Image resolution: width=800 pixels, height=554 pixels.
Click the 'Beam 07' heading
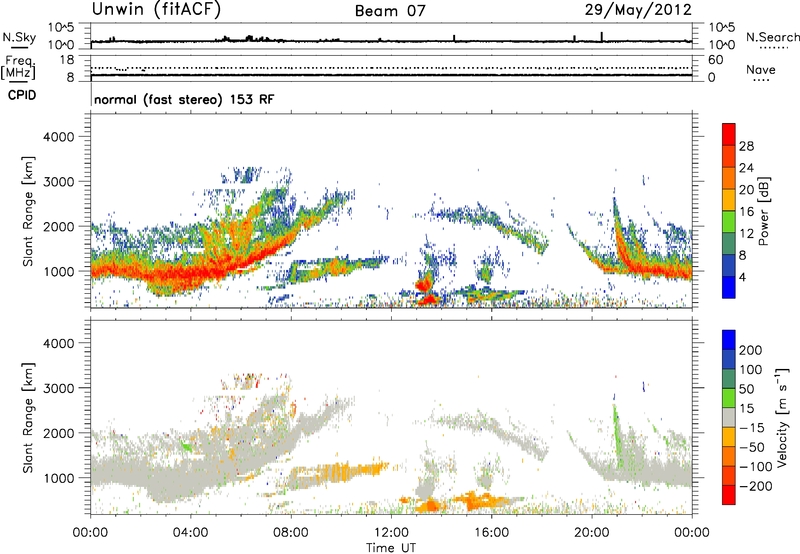pos(390,11)
